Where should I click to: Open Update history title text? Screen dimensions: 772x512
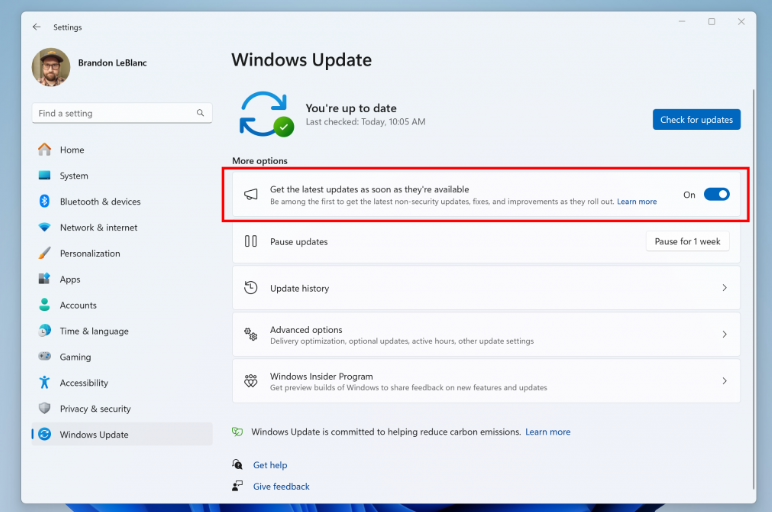pos(299,288)
